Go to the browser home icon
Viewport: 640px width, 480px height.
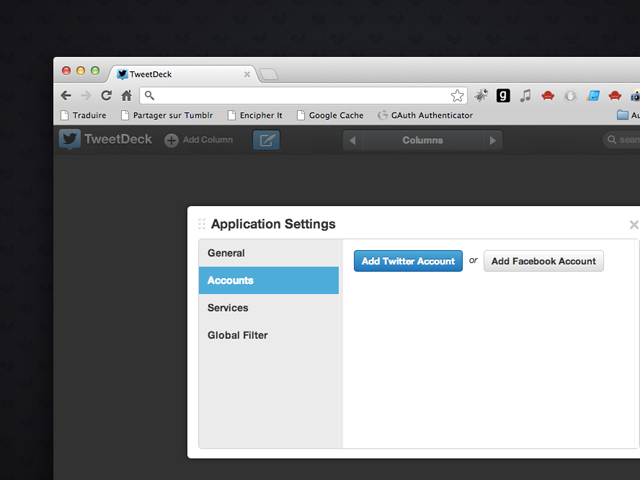(x=127, y=96)
